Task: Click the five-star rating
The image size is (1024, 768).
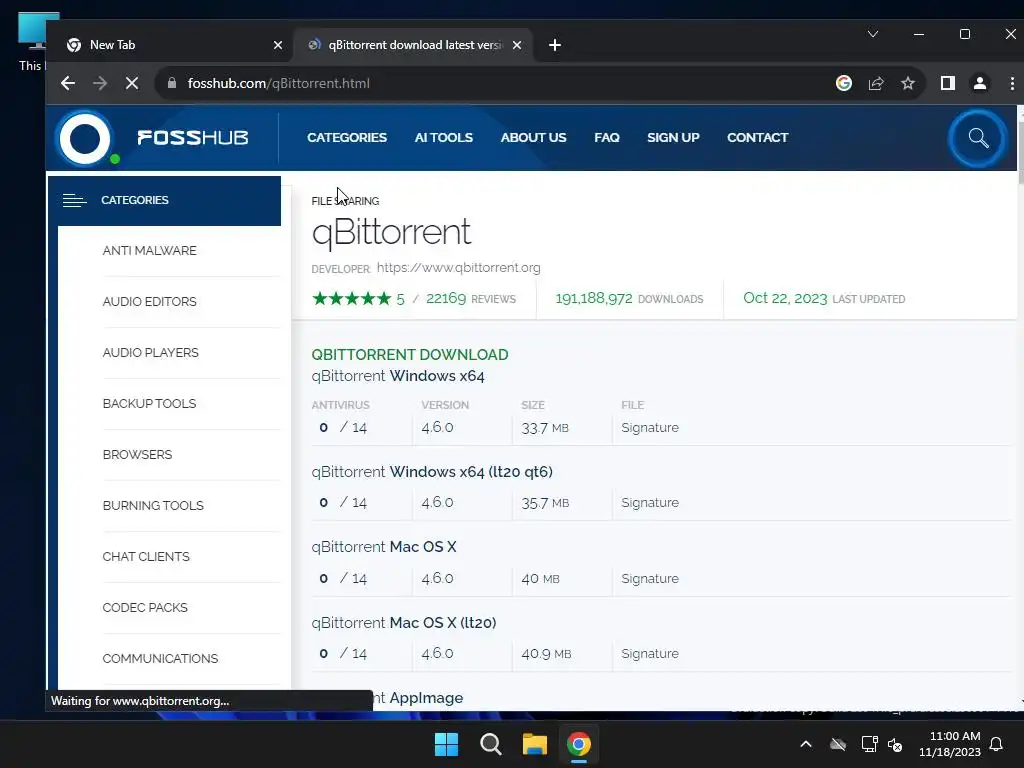Action: pyautogui.click(x=351, y=298)
